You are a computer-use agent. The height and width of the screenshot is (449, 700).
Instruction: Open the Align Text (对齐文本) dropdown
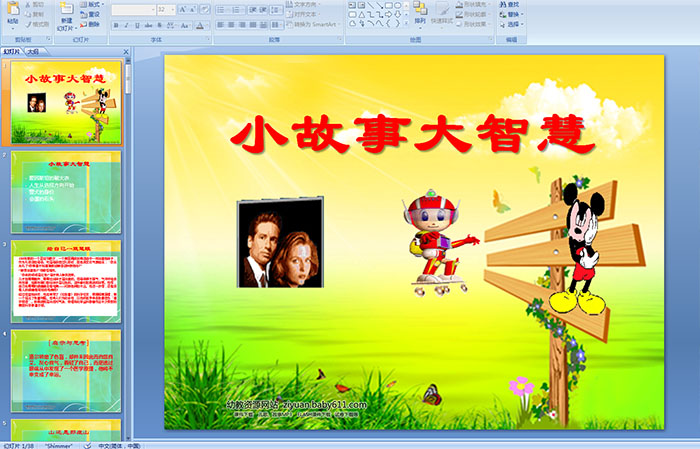pyautogui.click(x=305, y=14)
